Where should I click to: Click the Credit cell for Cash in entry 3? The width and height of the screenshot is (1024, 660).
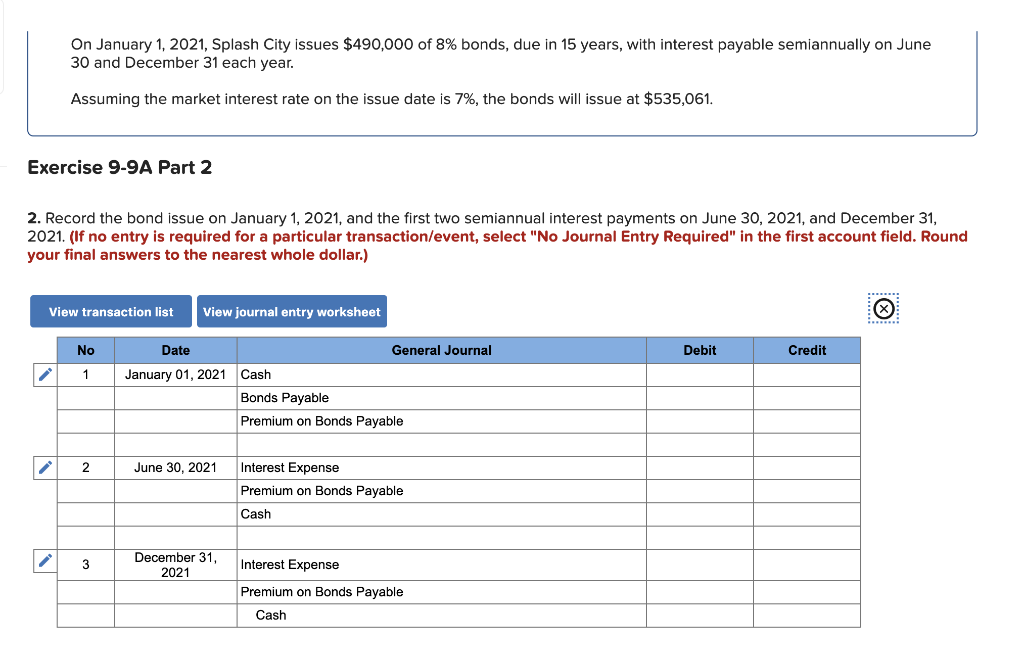click(x=806, y=614)
